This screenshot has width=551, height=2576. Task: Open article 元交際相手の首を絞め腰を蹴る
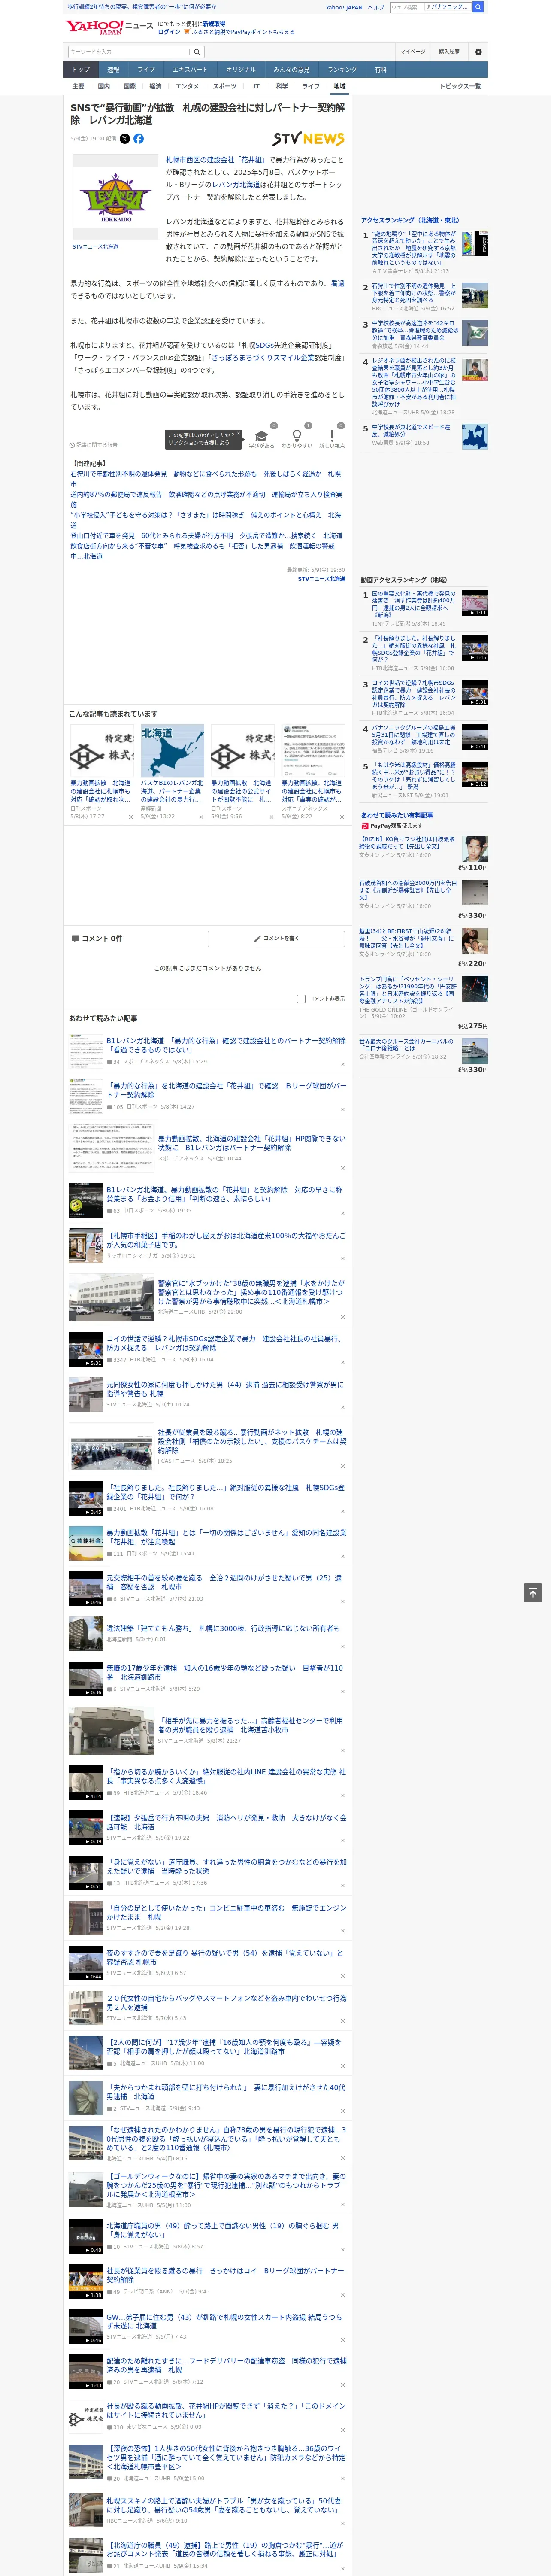224,1582
